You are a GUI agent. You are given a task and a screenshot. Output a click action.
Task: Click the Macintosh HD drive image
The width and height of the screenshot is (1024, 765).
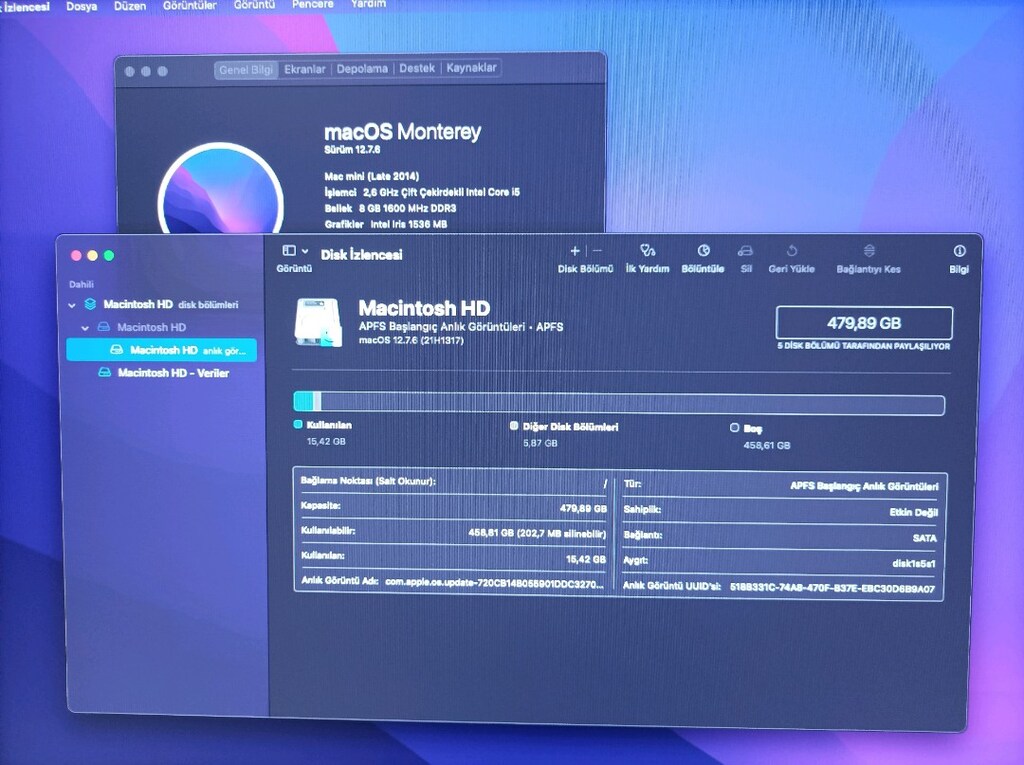pos(318,322)
